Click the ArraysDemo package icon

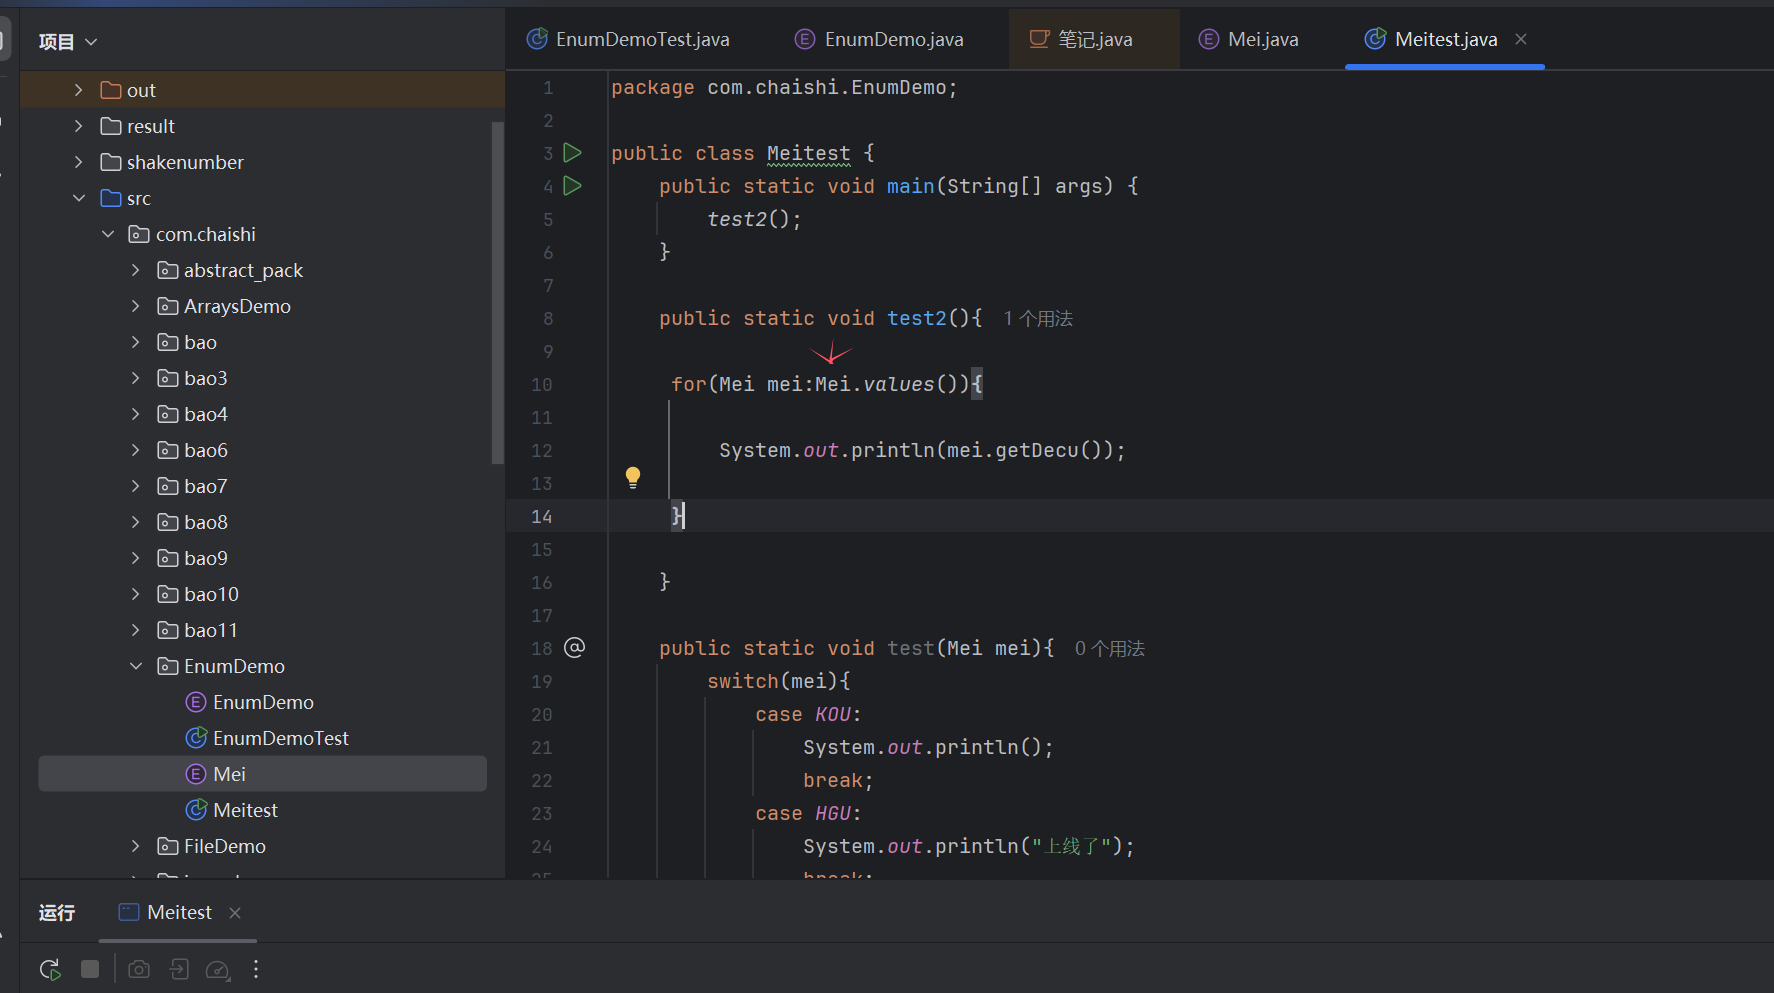(168, 306)
